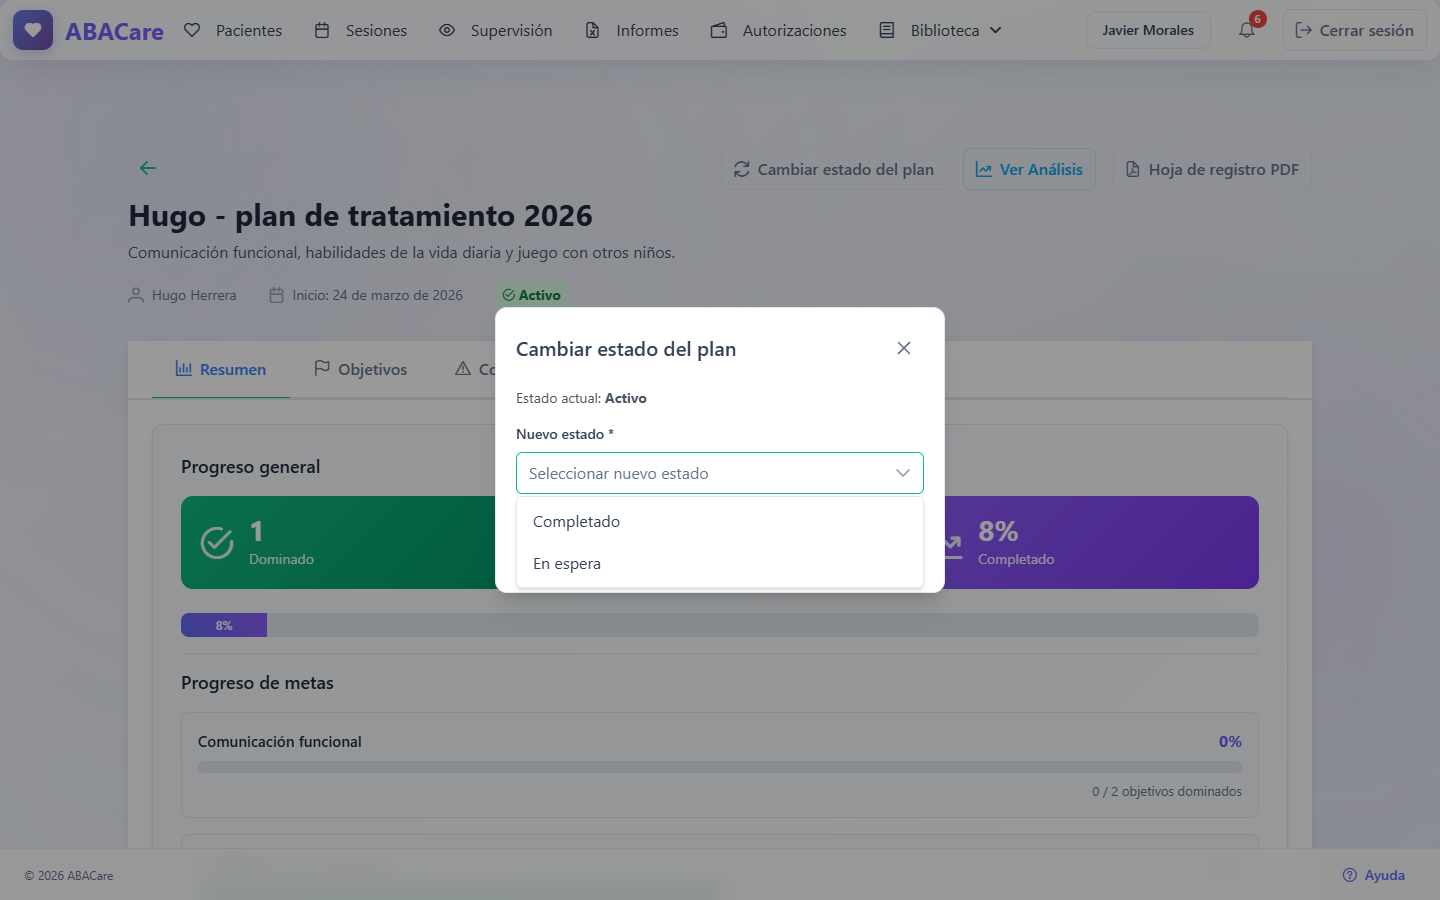Open the notifications bell
The height and width of the screenshot is (900, 1440).
(x=1247, y=30)
